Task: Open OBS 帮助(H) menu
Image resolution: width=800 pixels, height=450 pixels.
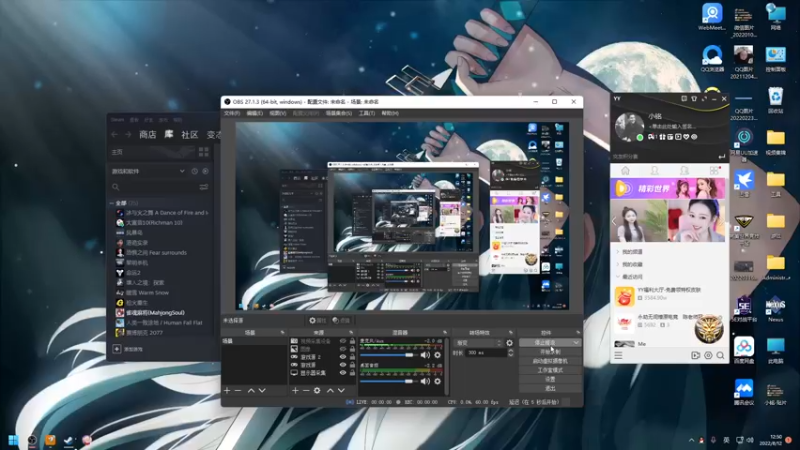Action: coord(390,113)
